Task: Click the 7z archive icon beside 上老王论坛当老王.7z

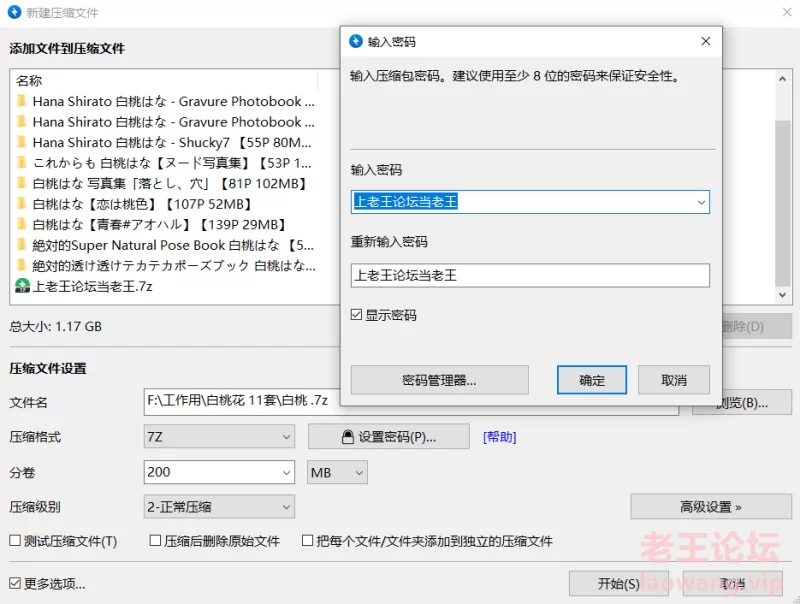Action: pyautogui.click(x=22, y=286)
